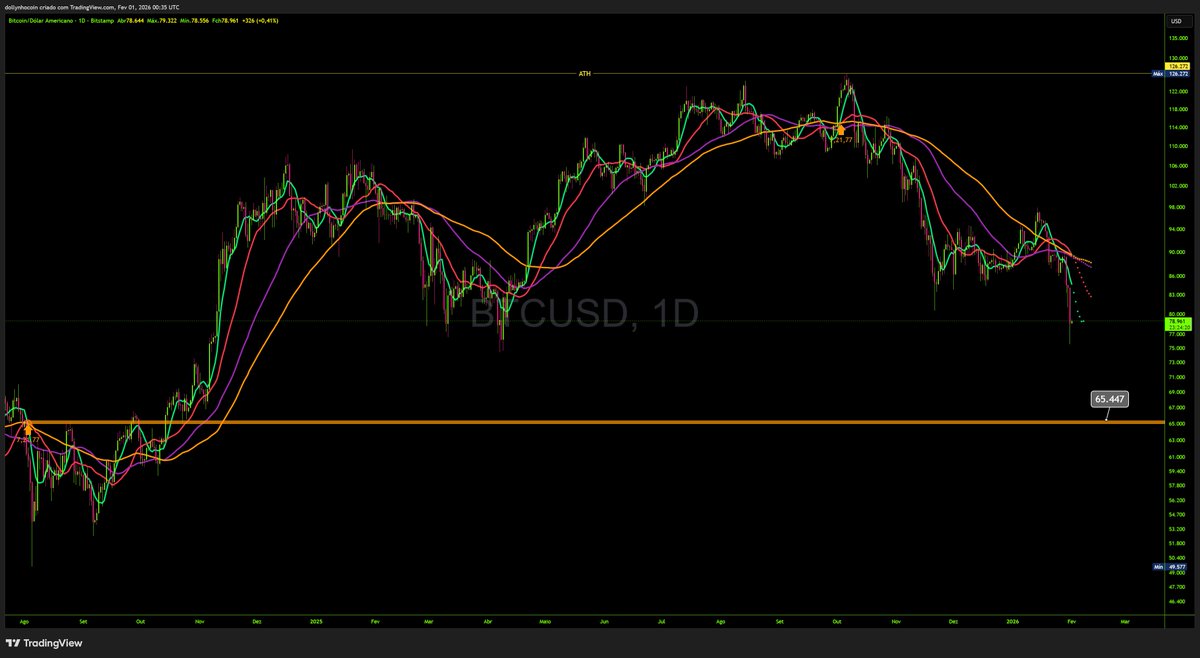Click the Máx 79.322 high value
The width and height of the screenshot is (1200, 658).
click(x=162, y=21)
